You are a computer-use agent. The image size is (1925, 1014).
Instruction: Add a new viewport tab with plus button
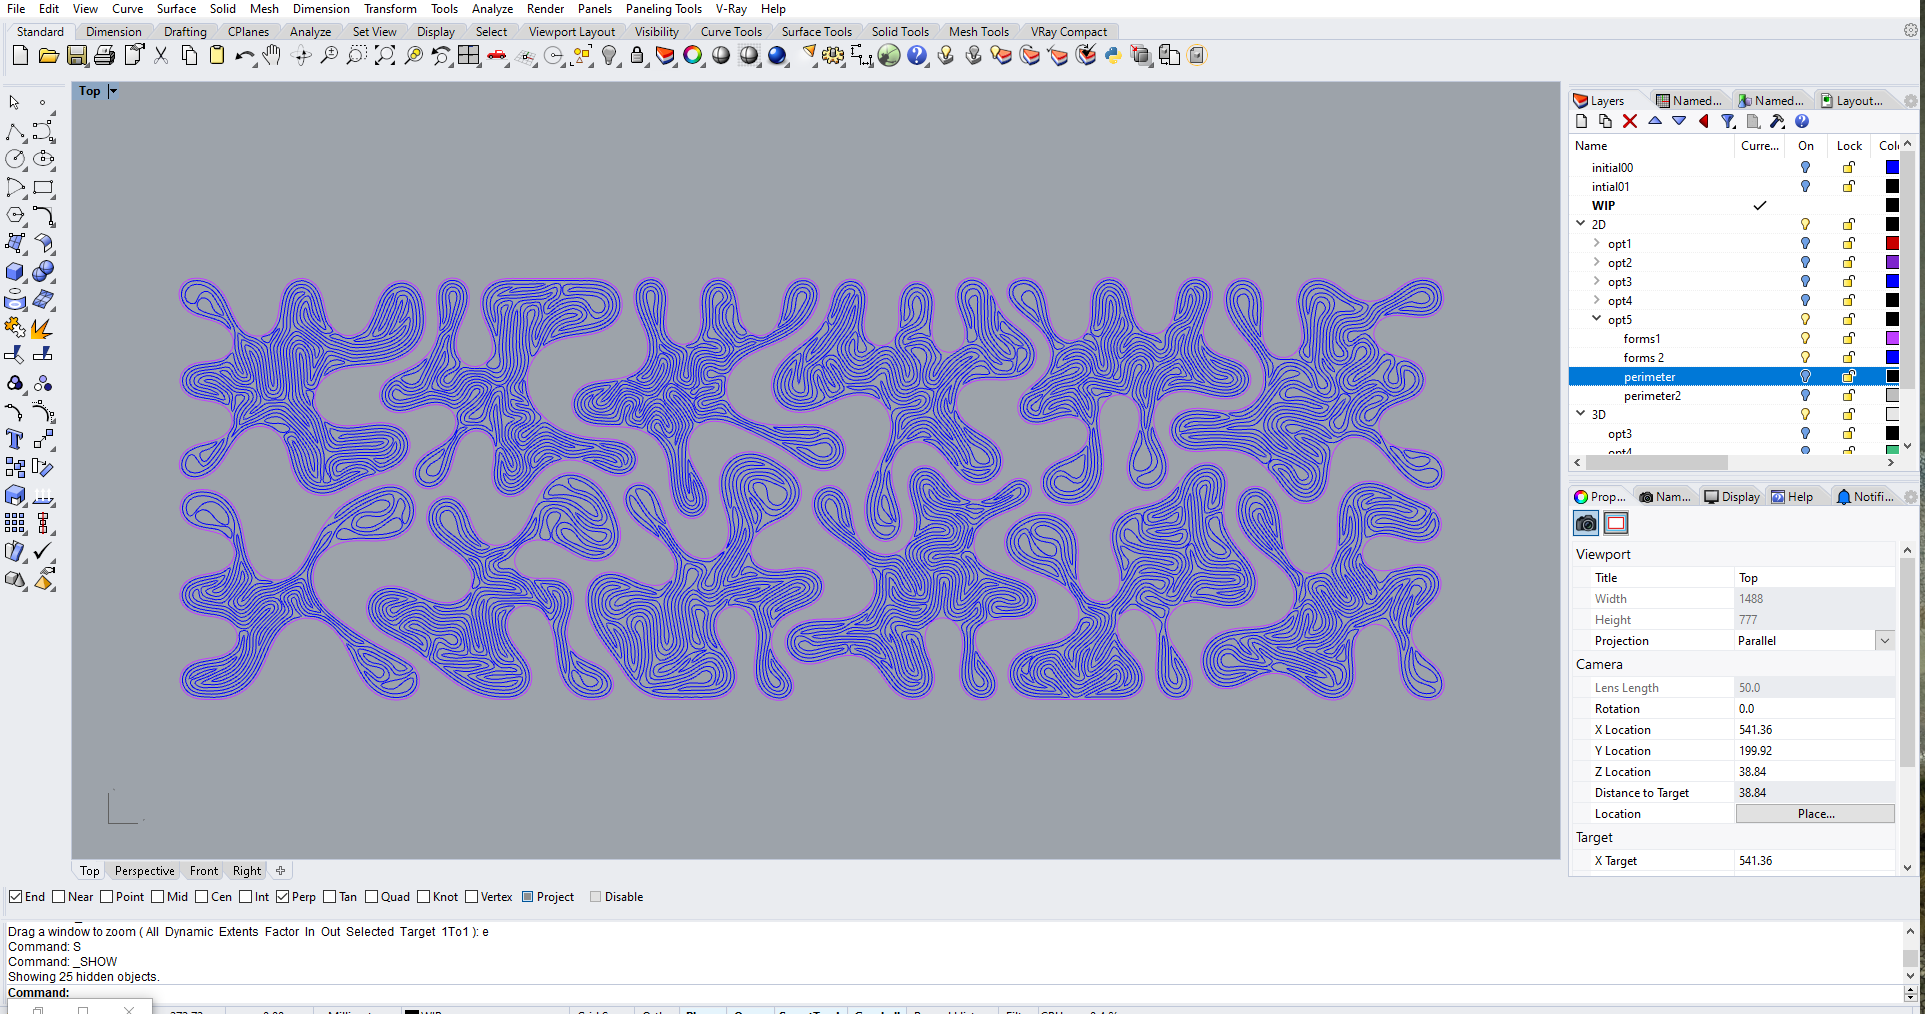(x=281, y=871)
